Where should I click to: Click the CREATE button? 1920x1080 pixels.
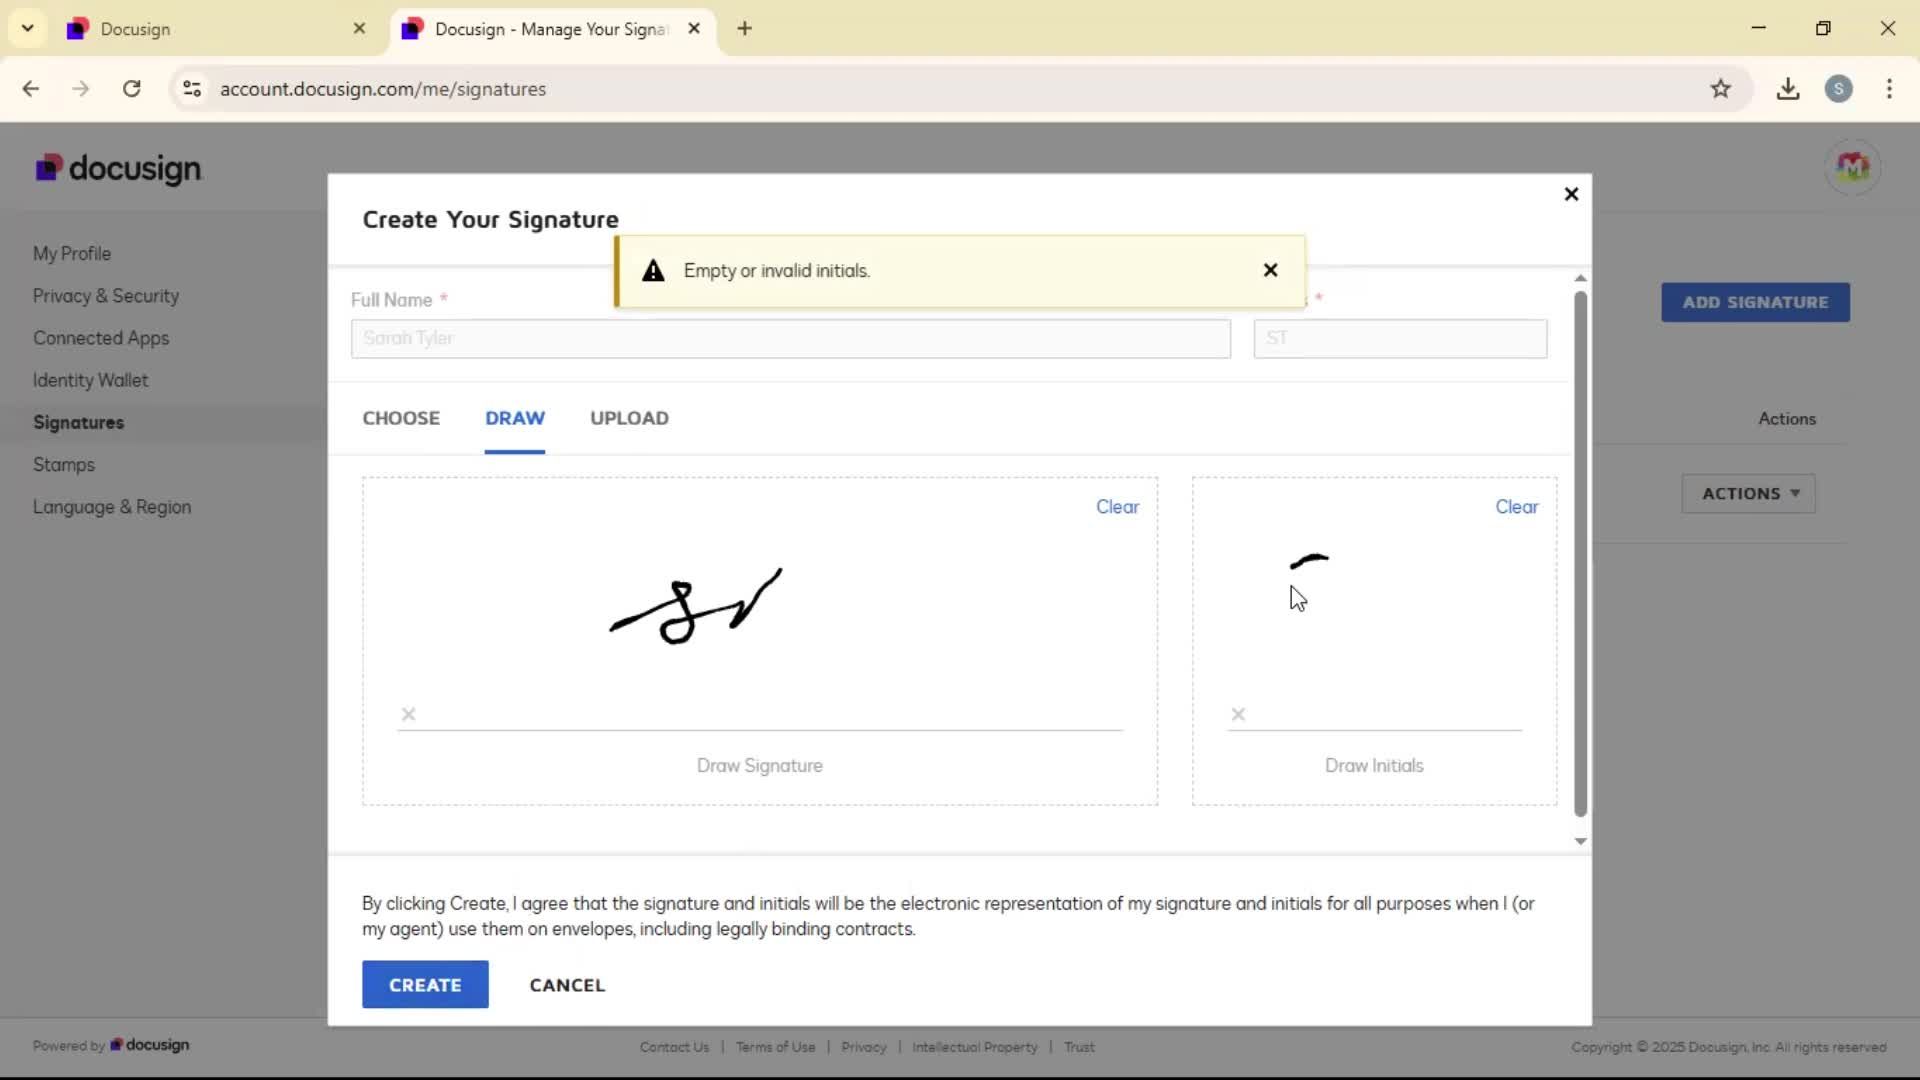click(425, 985)
